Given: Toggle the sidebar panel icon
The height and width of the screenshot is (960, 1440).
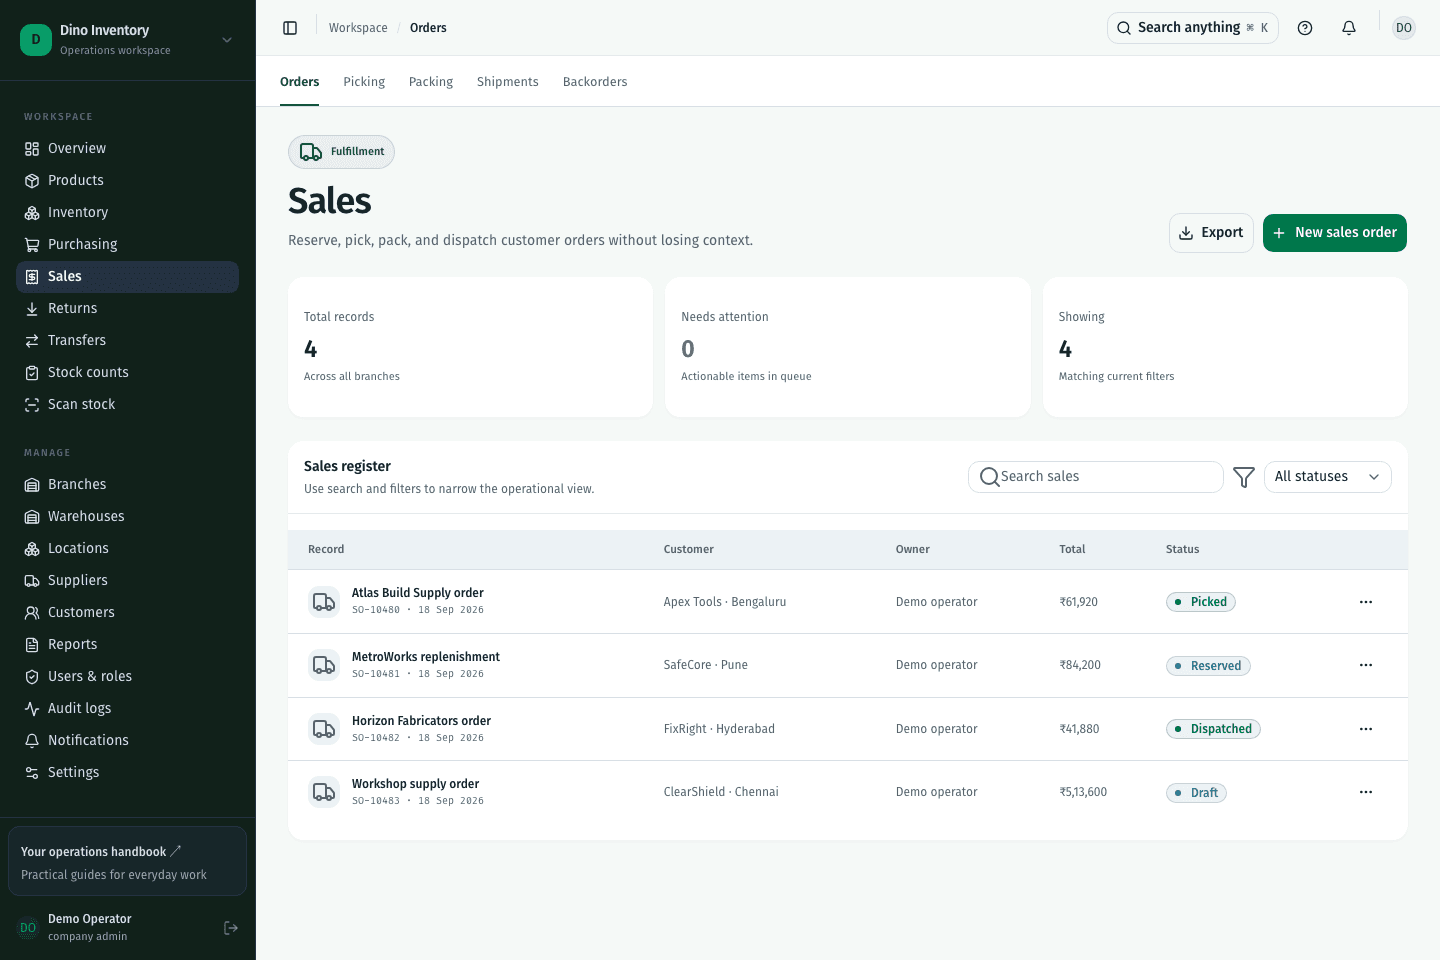Looking at the screenshot, I should pyautogui.click(x=290, y=28).
